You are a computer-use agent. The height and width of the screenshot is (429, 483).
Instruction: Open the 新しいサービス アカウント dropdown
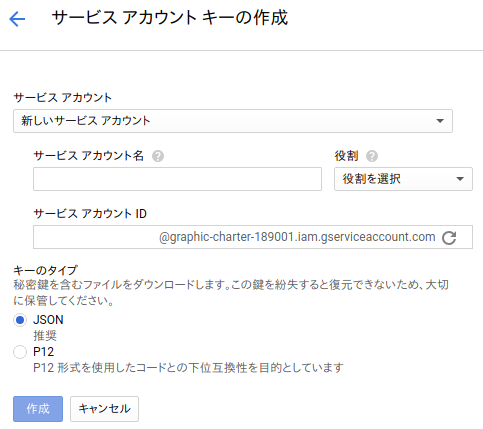click(x=233, y=121)
